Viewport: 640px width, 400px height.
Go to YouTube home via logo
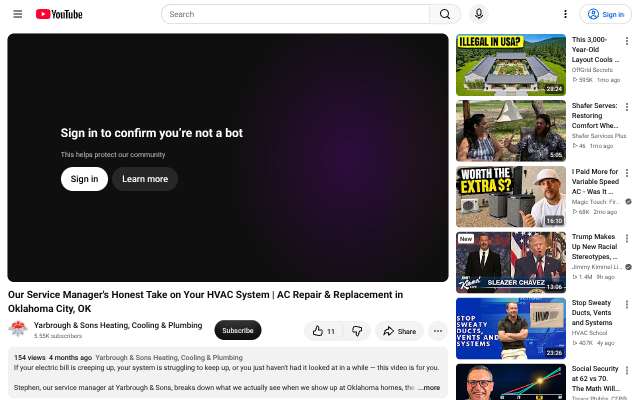coord(59,14)
